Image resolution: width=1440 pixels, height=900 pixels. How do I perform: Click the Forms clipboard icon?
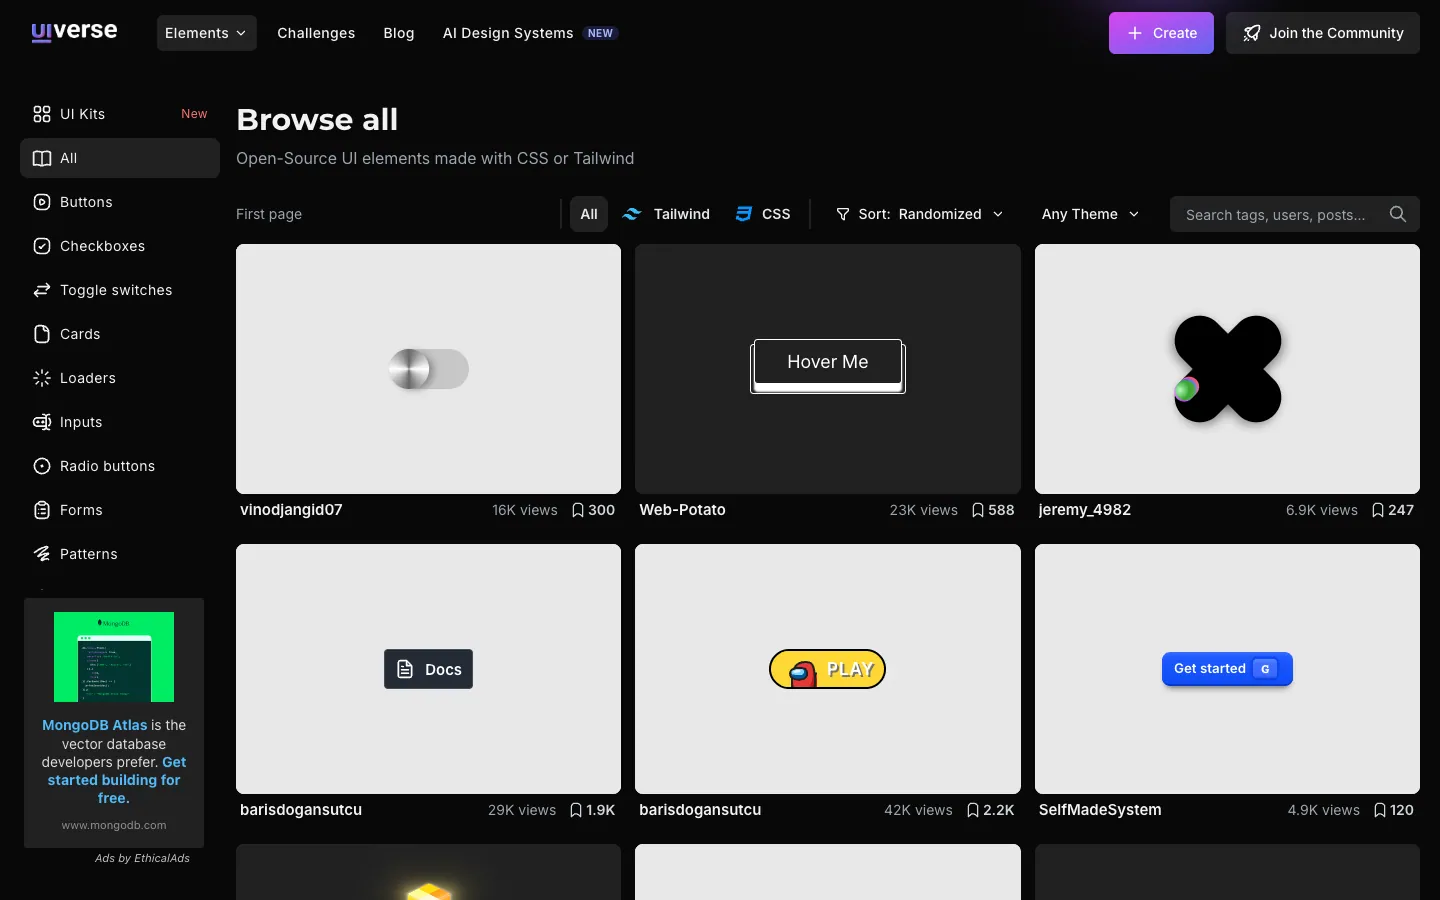pos(42,510)
